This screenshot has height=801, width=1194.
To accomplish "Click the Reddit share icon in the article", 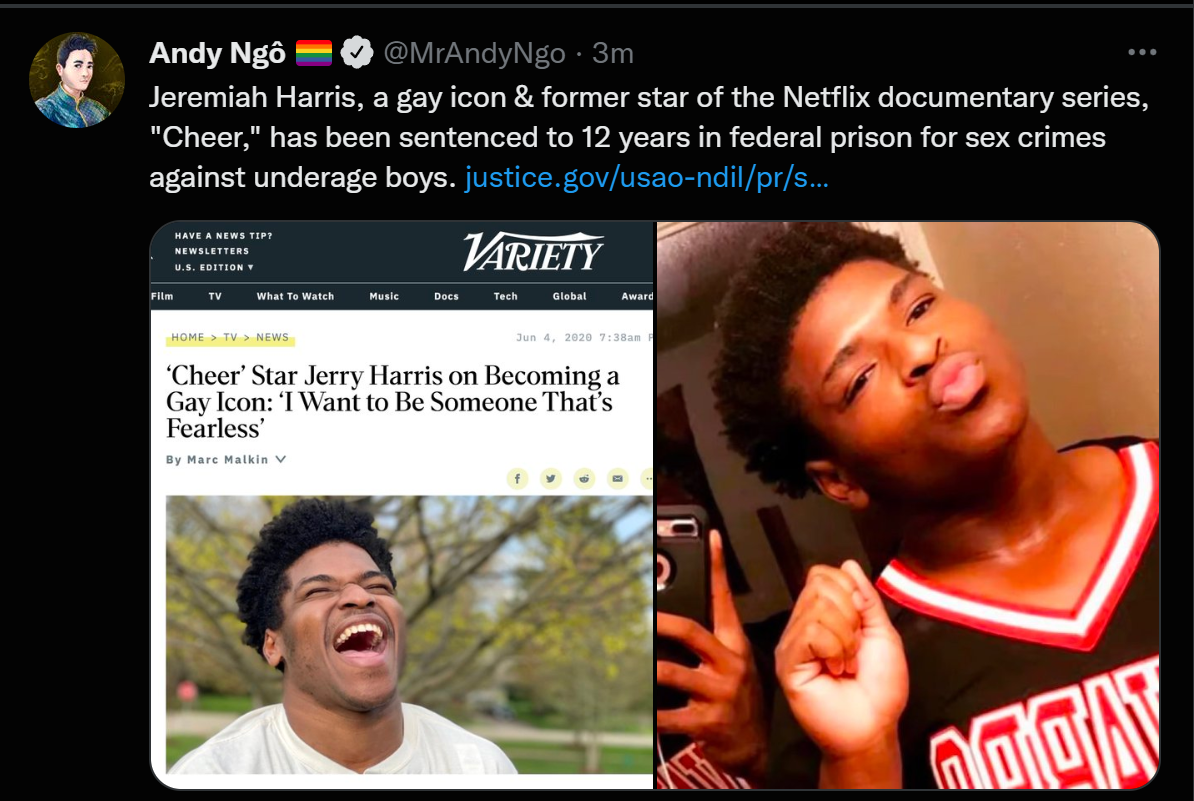I will coord(584,478).
